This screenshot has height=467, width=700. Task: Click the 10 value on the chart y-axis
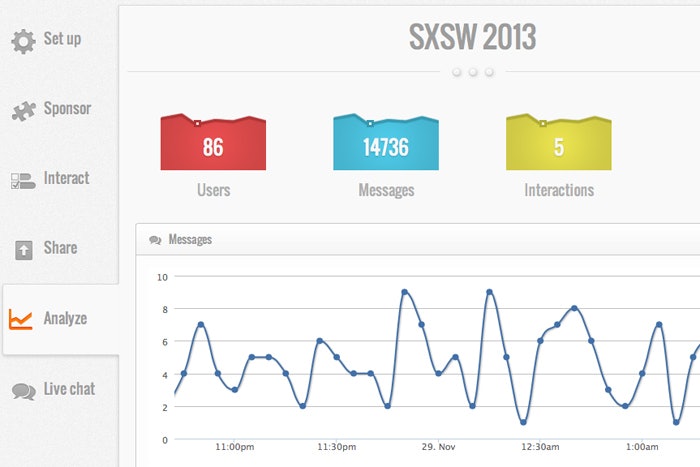[x=162, y=277]
